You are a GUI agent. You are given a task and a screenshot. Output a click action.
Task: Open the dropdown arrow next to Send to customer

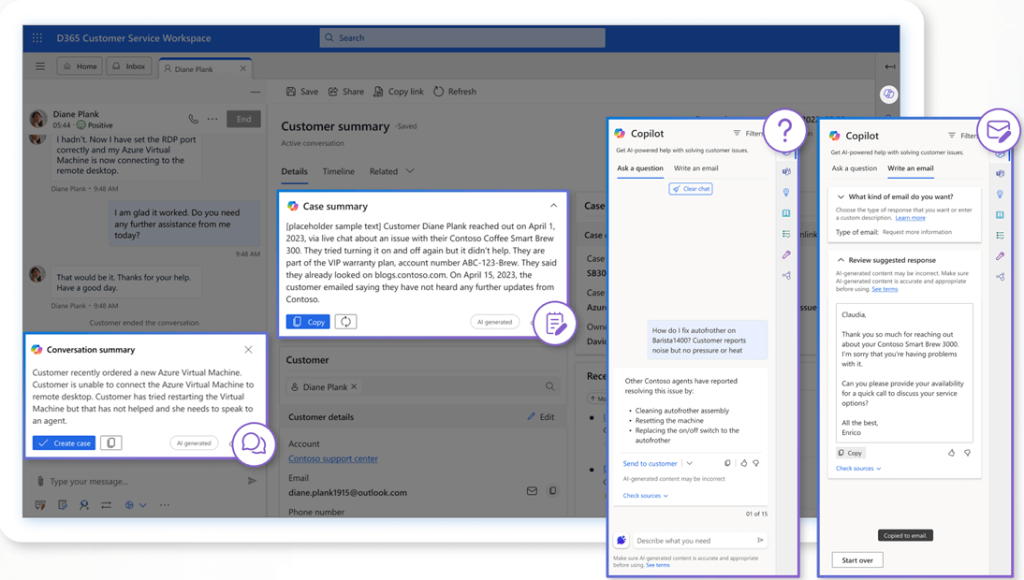coord(690,463)
